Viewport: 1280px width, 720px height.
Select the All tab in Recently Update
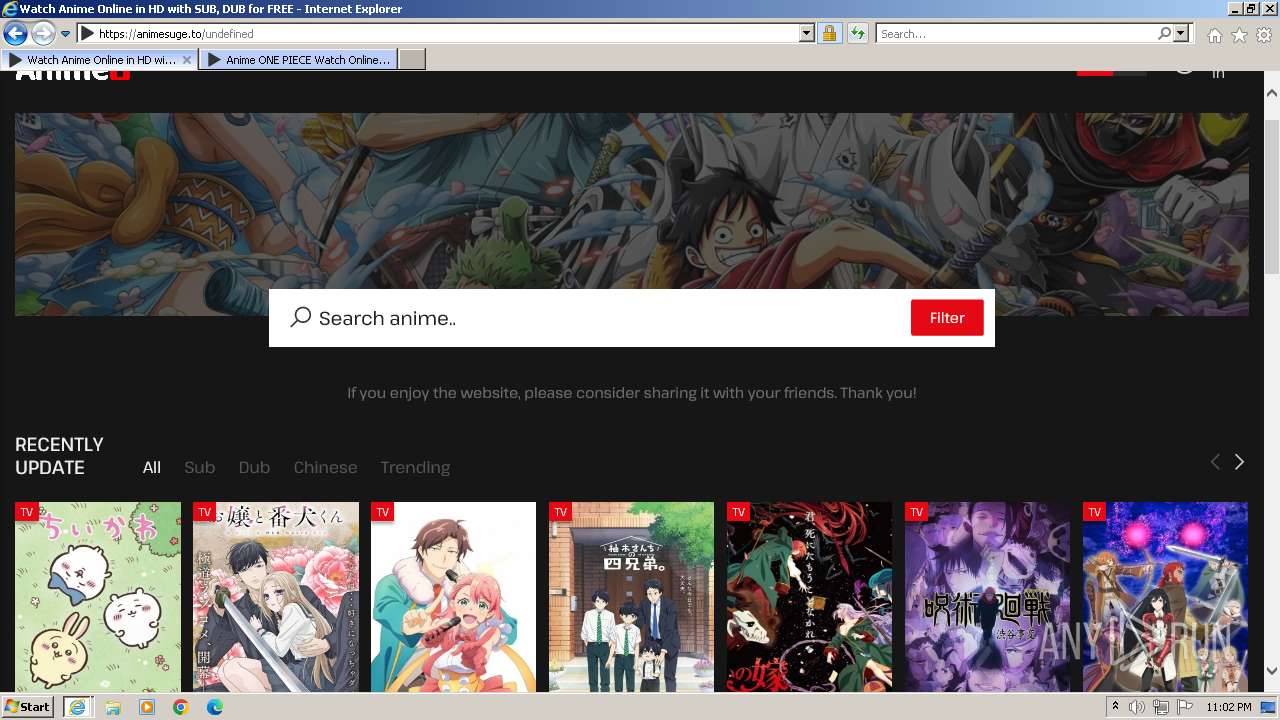click(x=152, y=467)
